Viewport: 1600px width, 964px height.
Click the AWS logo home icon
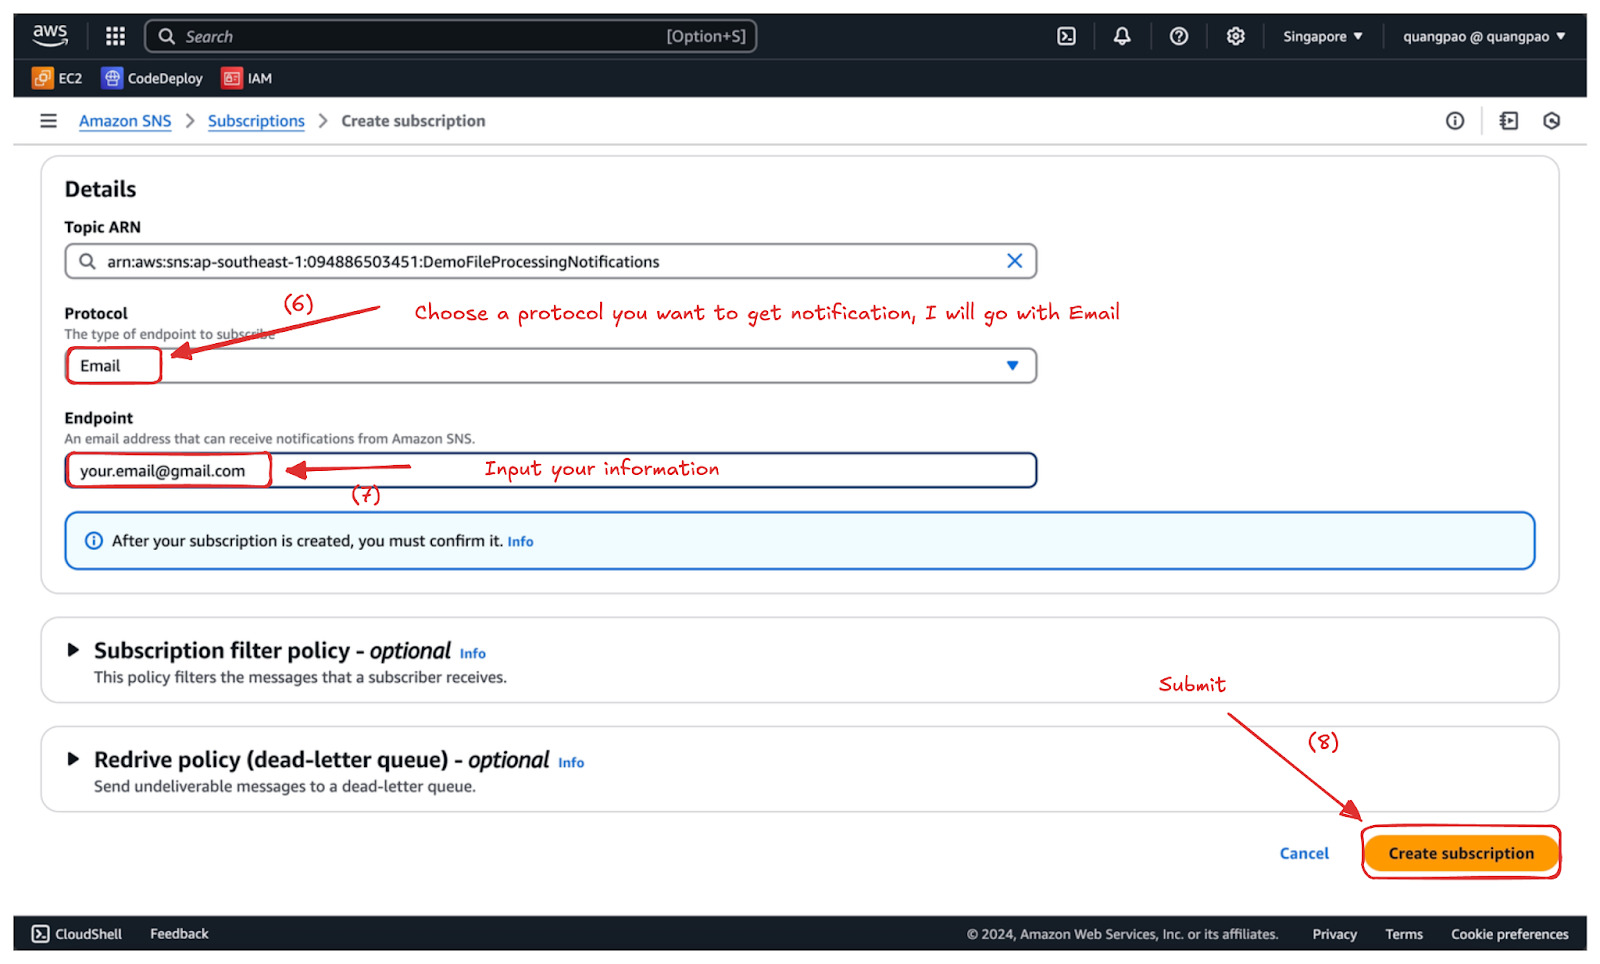tap(50, 35)
